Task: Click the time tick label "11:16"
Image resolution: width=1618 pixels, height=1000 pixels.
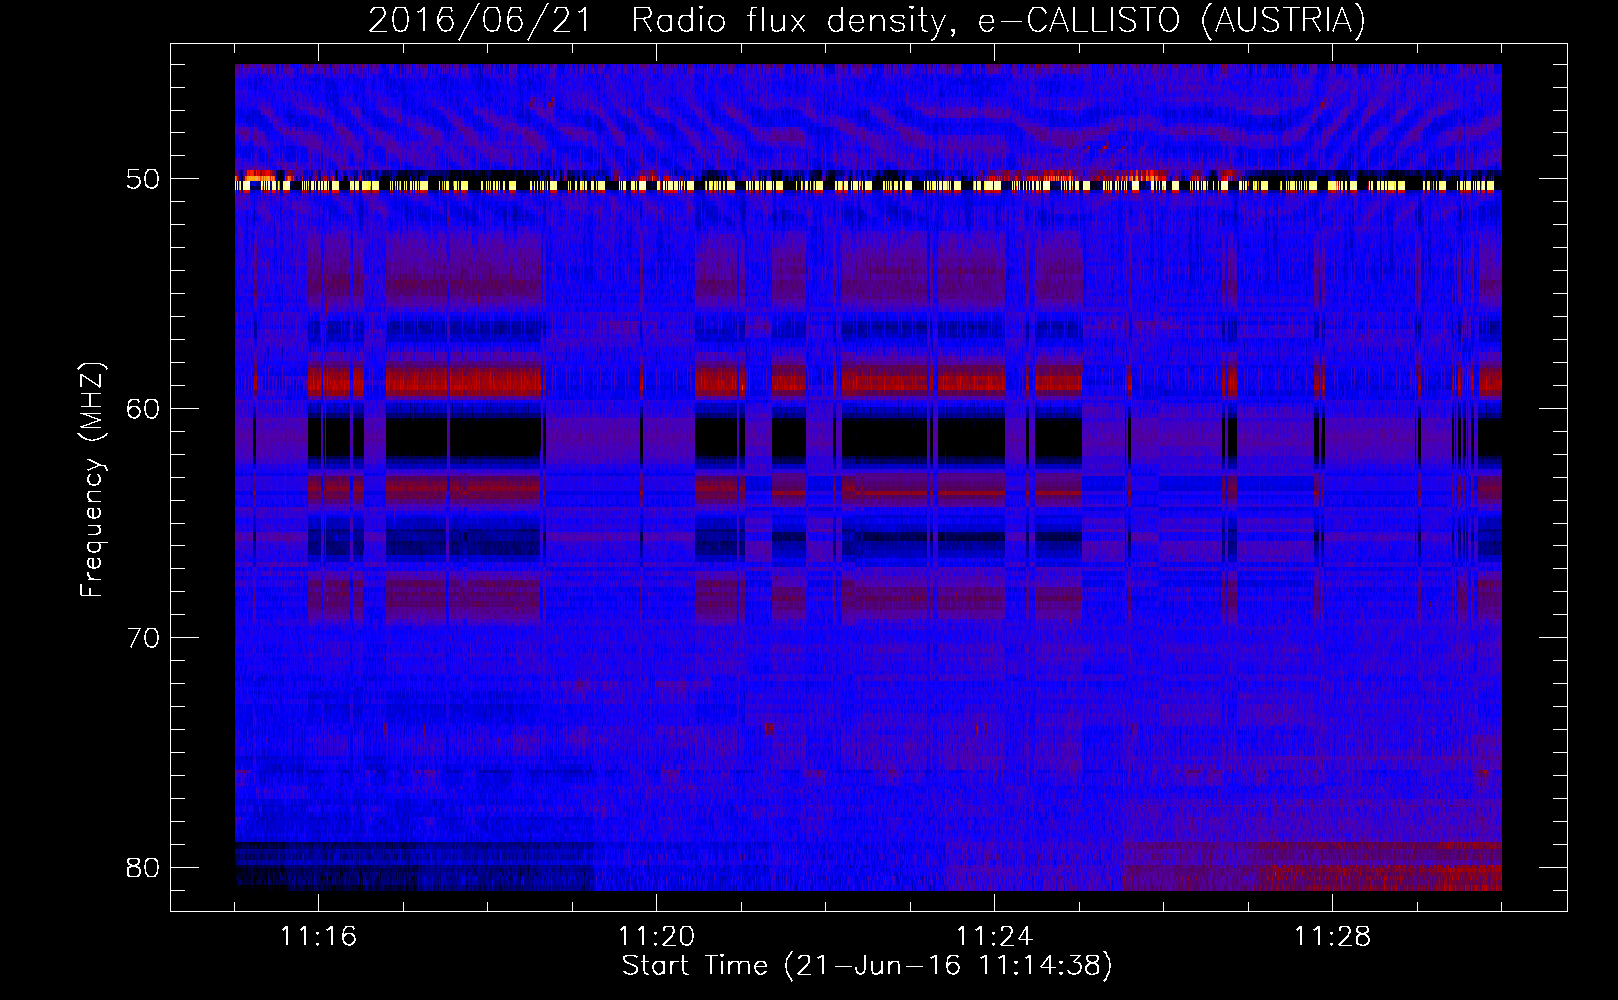Action: 318,937
